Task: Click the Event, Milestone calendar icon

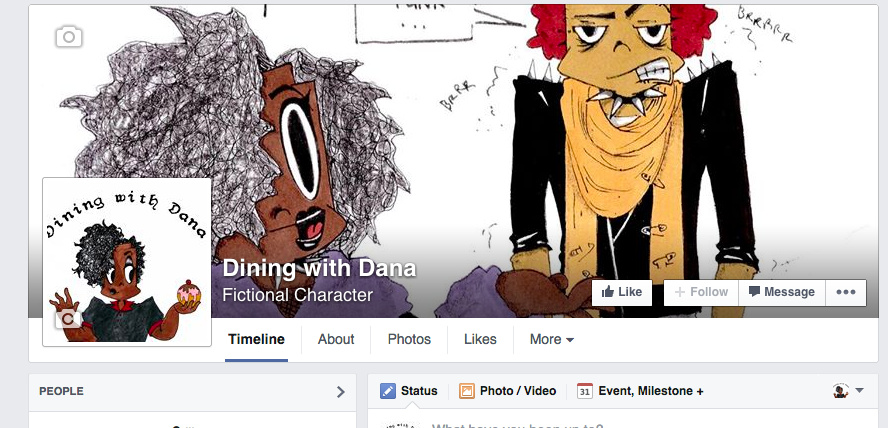Action: [x=584, y=391]
